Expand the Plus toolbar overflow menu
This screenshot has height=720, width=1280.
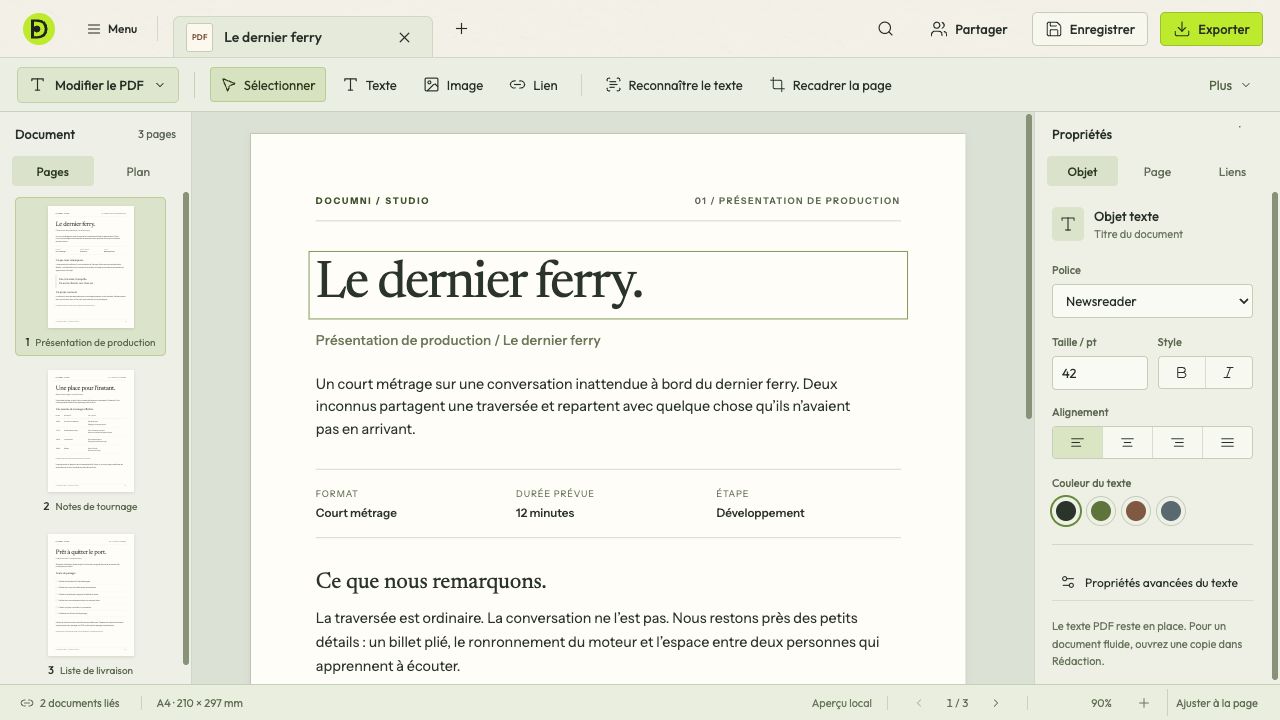click(1229, 85)
